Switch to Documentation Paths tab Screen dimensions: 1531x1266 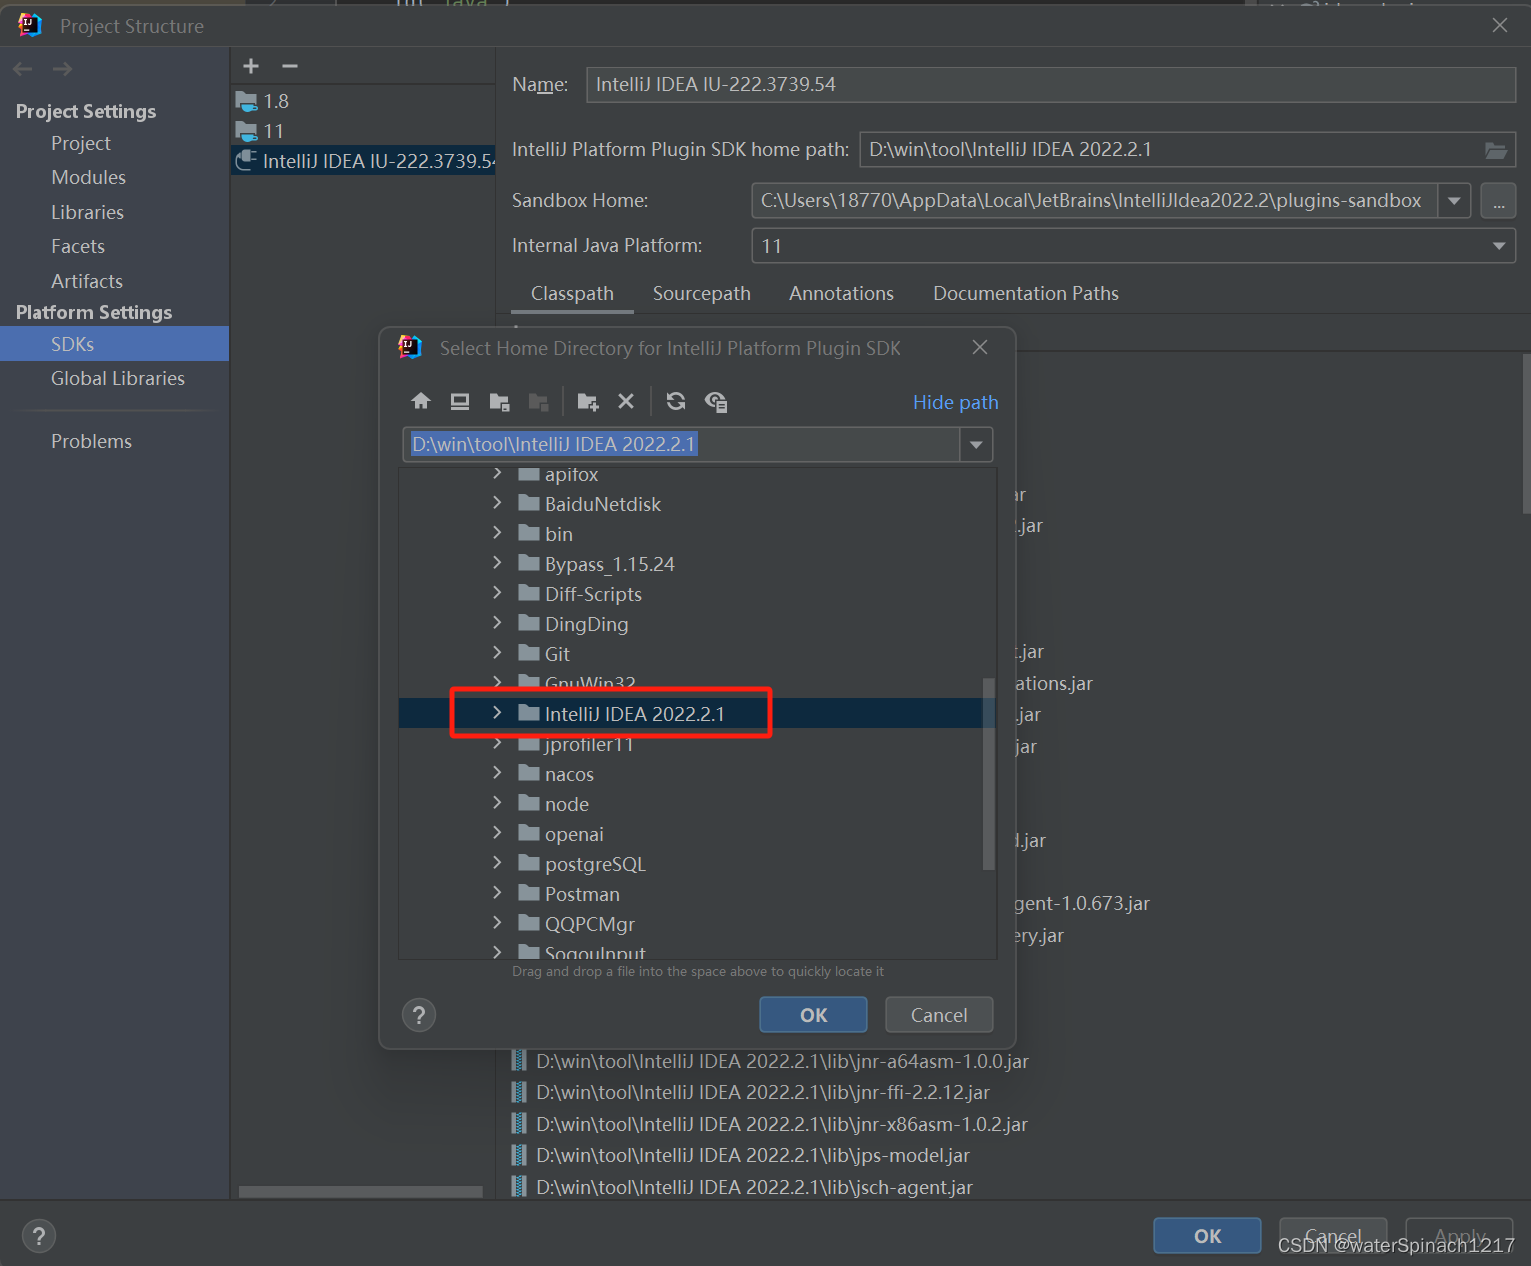[x=1025, y=294]
